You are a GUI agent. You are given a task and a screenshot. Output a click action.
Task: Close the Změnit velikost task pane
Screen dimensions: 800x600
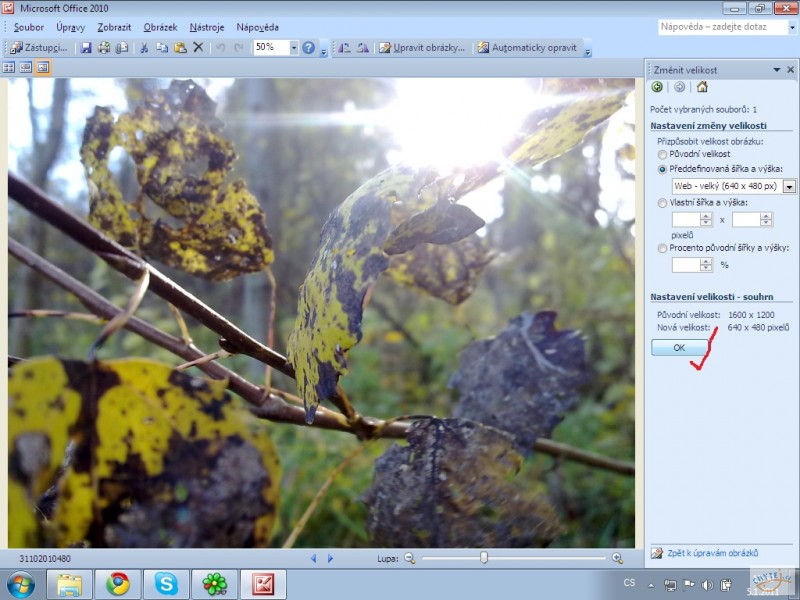tap(790, 70)
